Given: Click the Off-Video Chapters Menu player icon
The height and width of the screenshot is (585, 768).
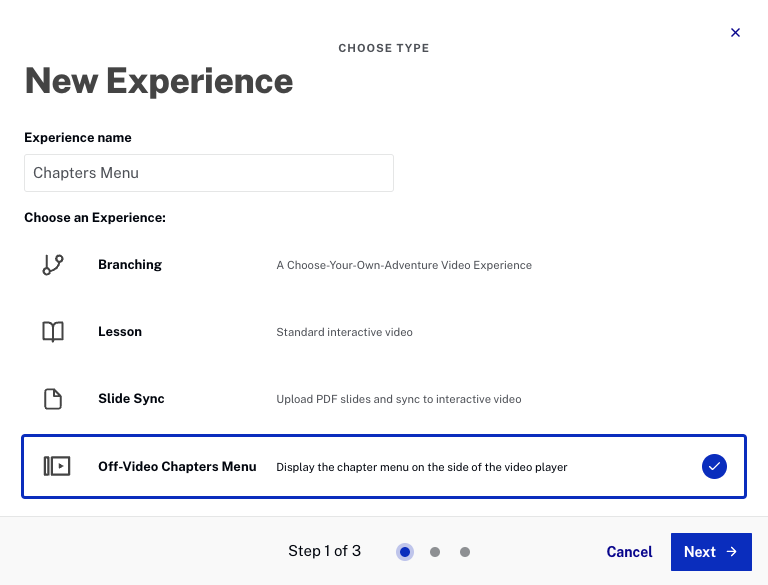Looking at the screenshot, I should tap(57, 466).
